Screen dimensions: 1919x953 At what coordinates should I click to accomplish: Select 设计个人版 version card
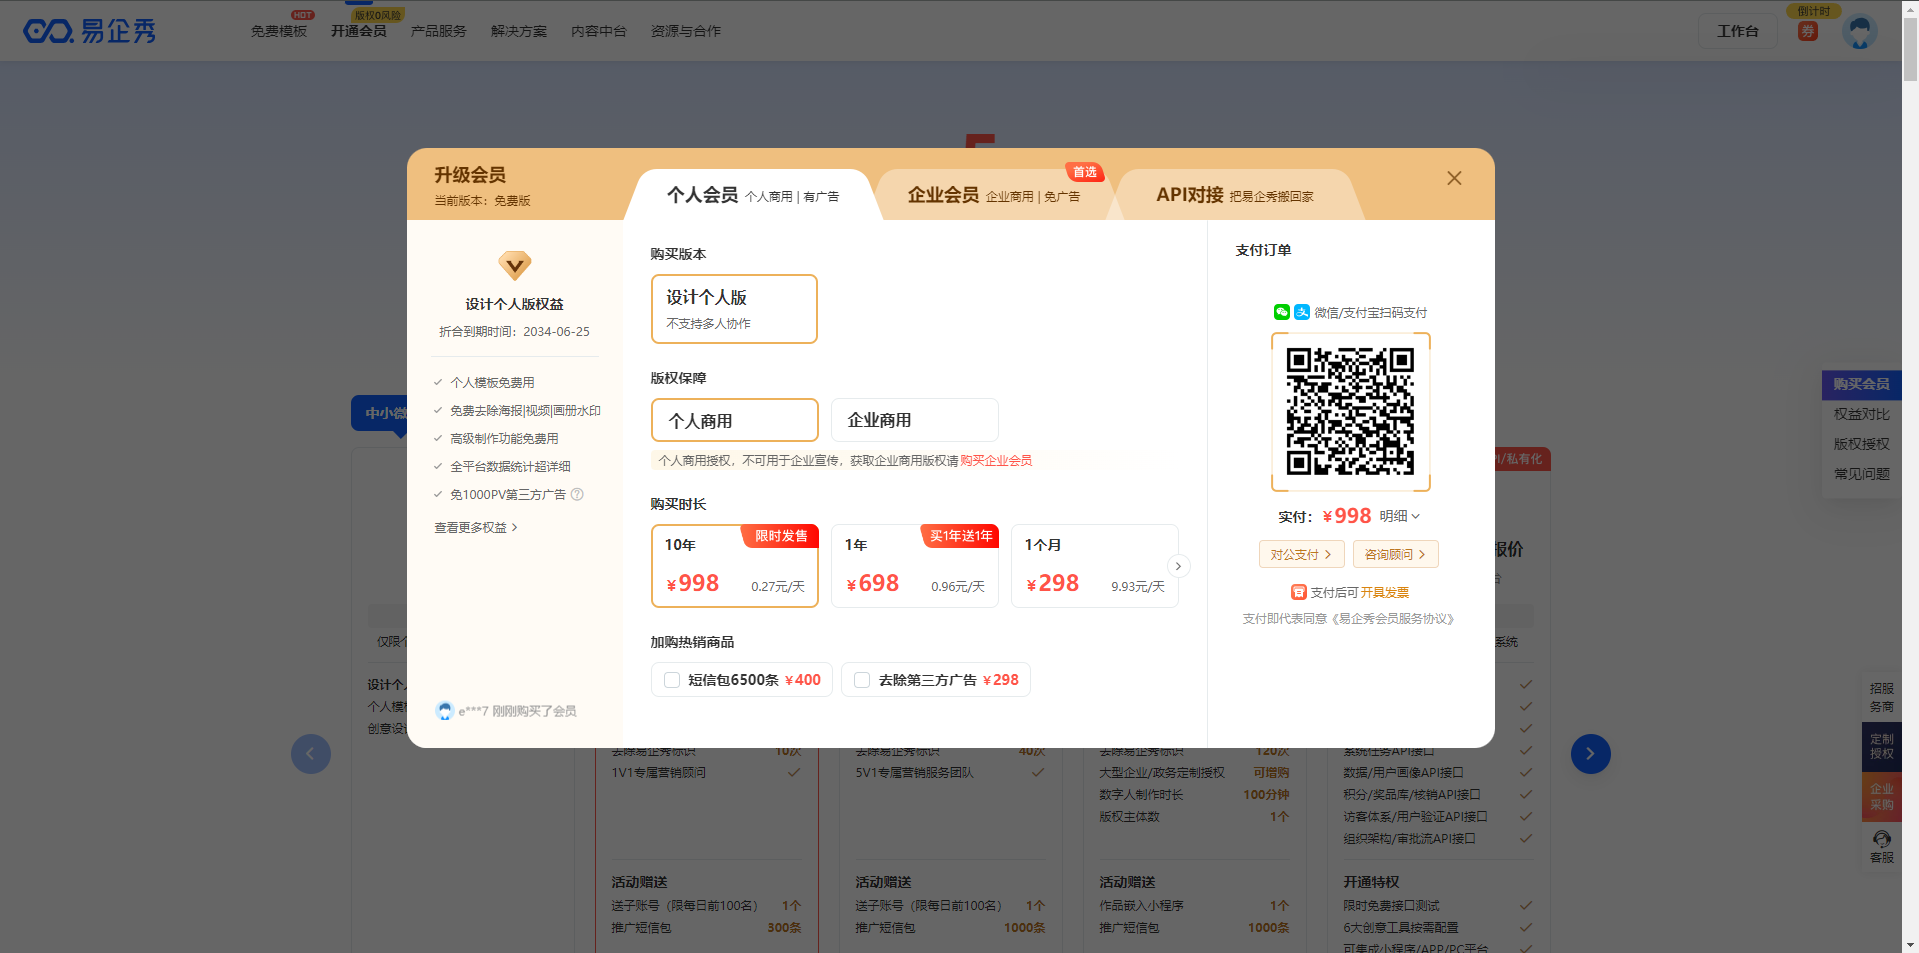734,309
